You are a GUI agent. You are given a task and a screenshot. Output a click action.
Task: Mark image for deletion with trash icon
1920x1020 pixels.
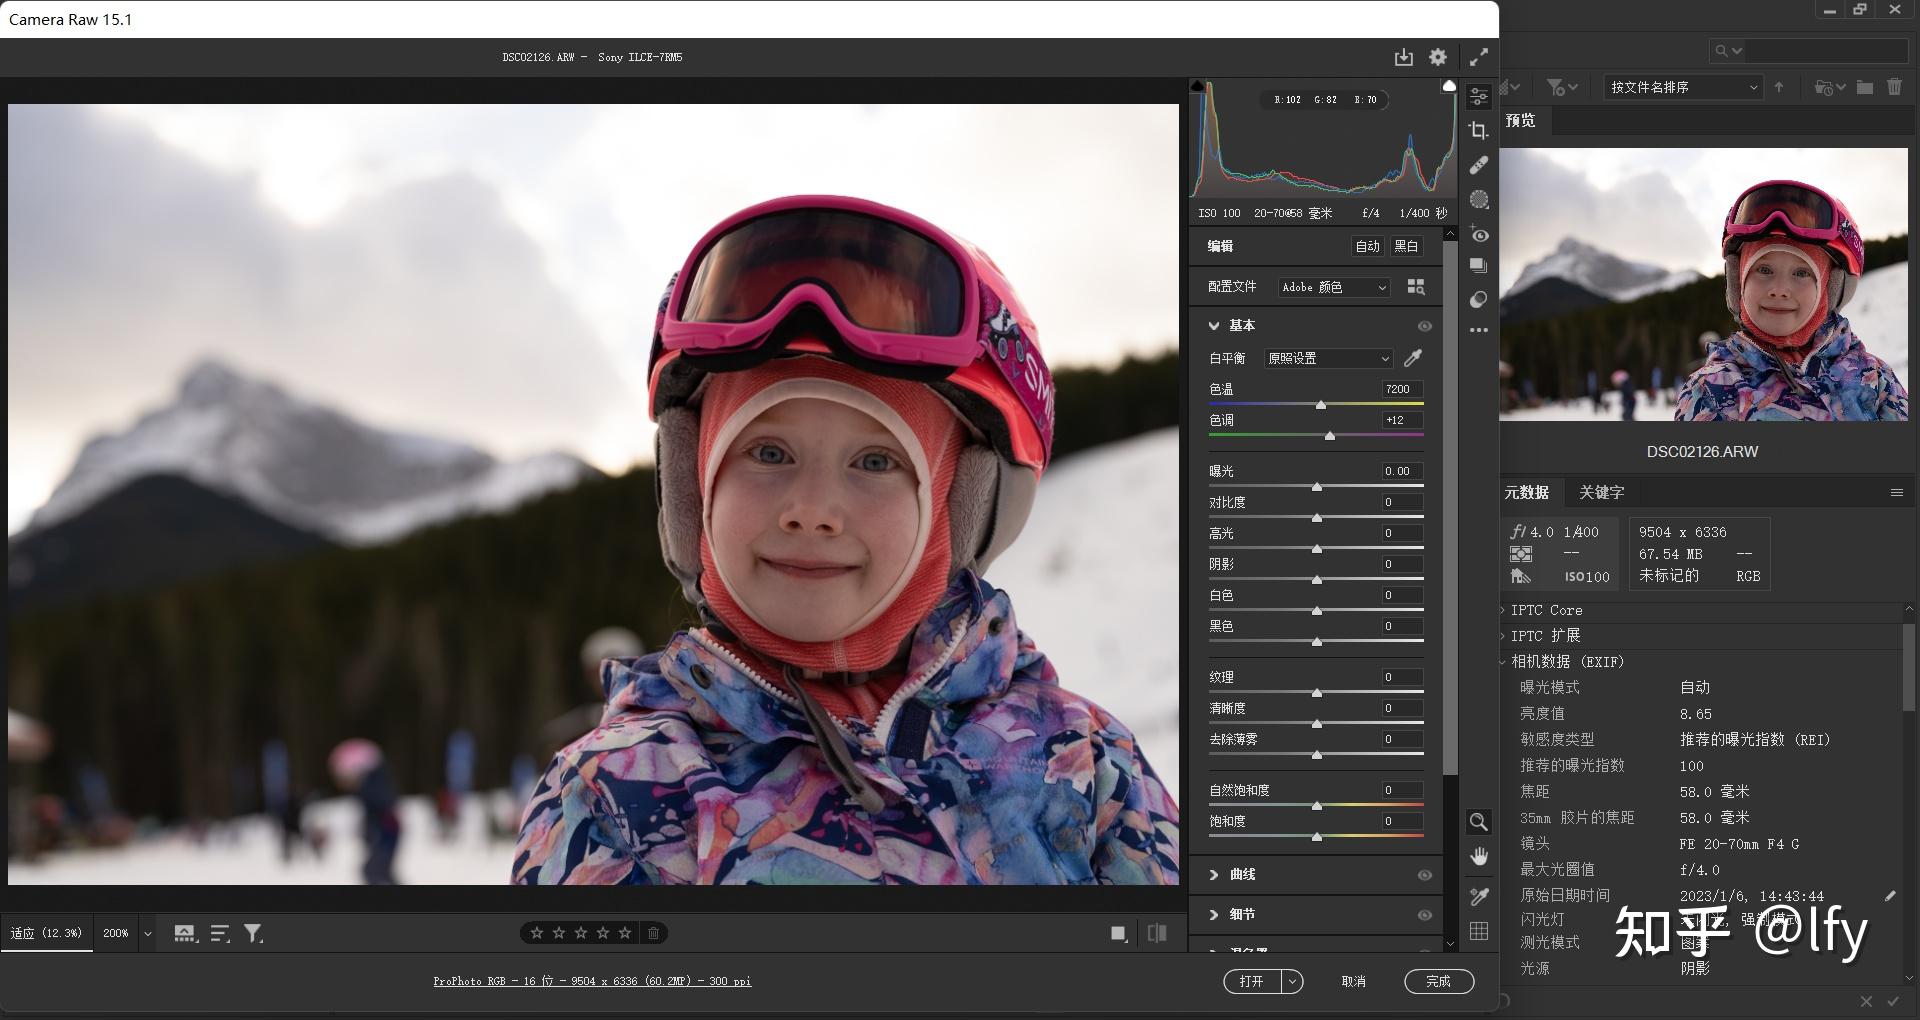click(653, 933)
